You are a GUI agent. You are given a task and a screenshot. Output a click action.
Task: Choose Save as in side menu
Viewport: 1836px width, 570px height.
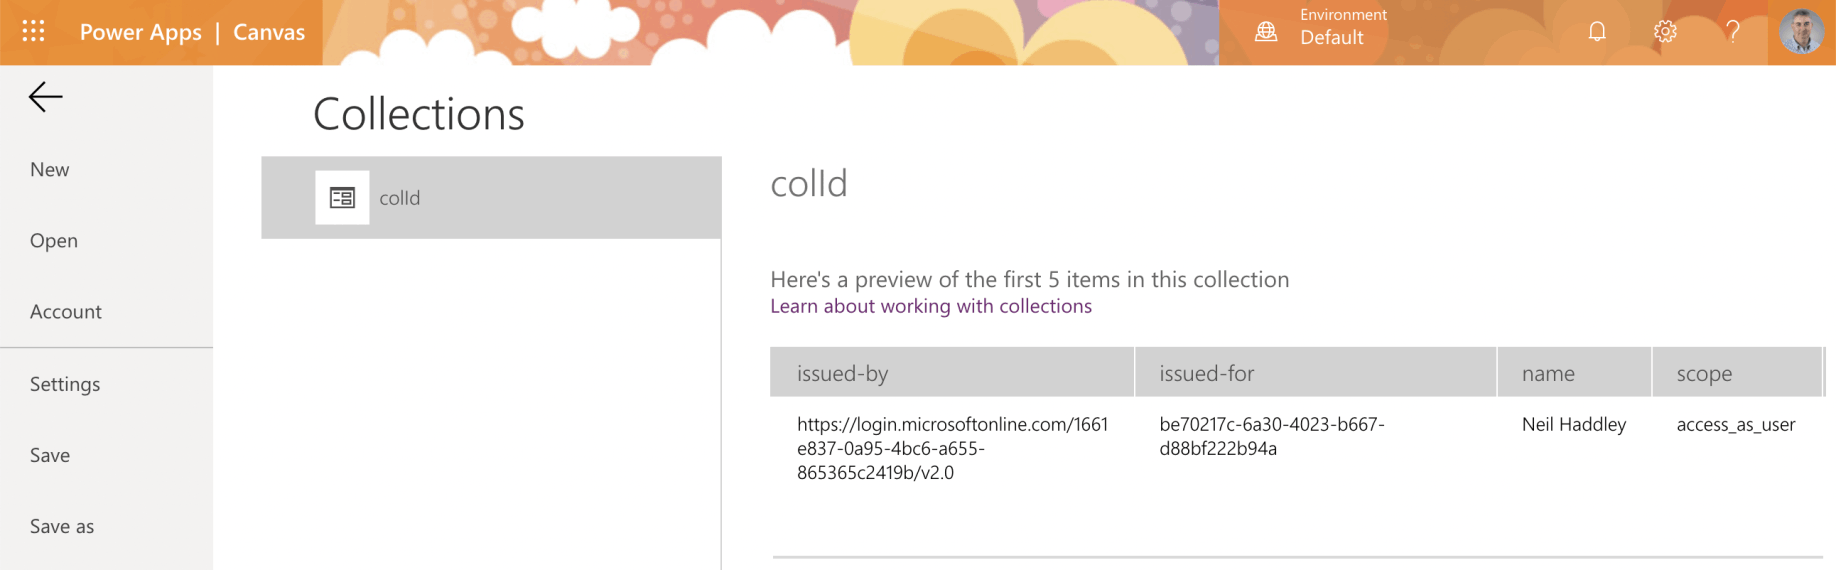point(62,527)
